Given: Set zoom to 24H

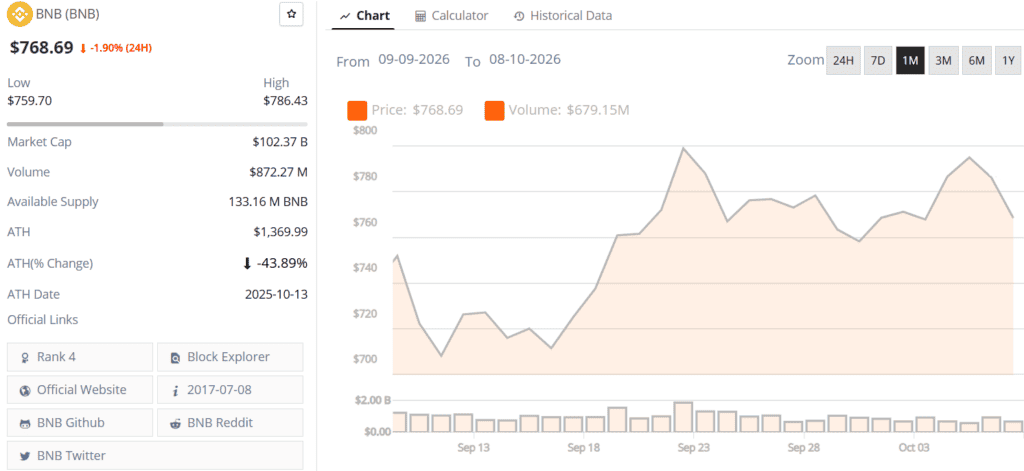Looking at the screenshot, I should tap(843, 60).
